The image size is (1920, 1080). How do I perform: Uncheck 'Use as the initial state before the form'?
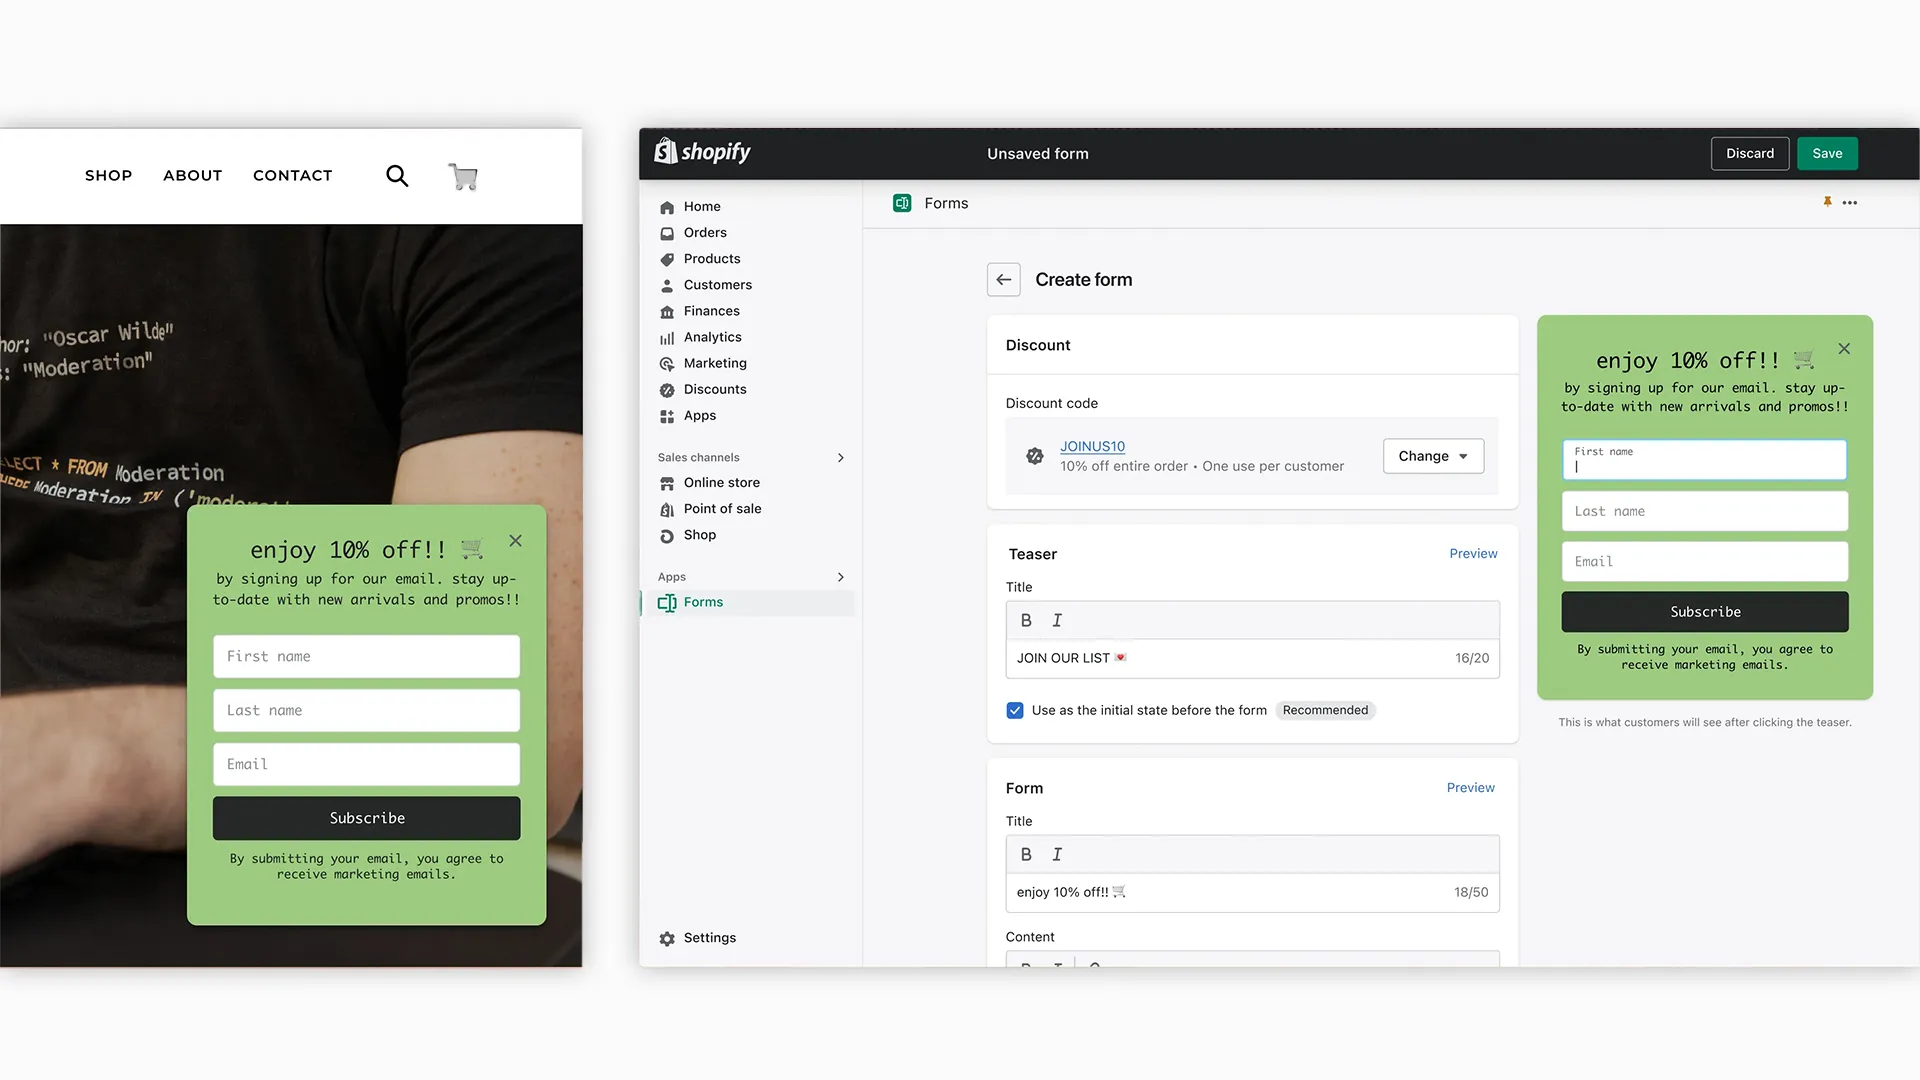(1015, 710)
